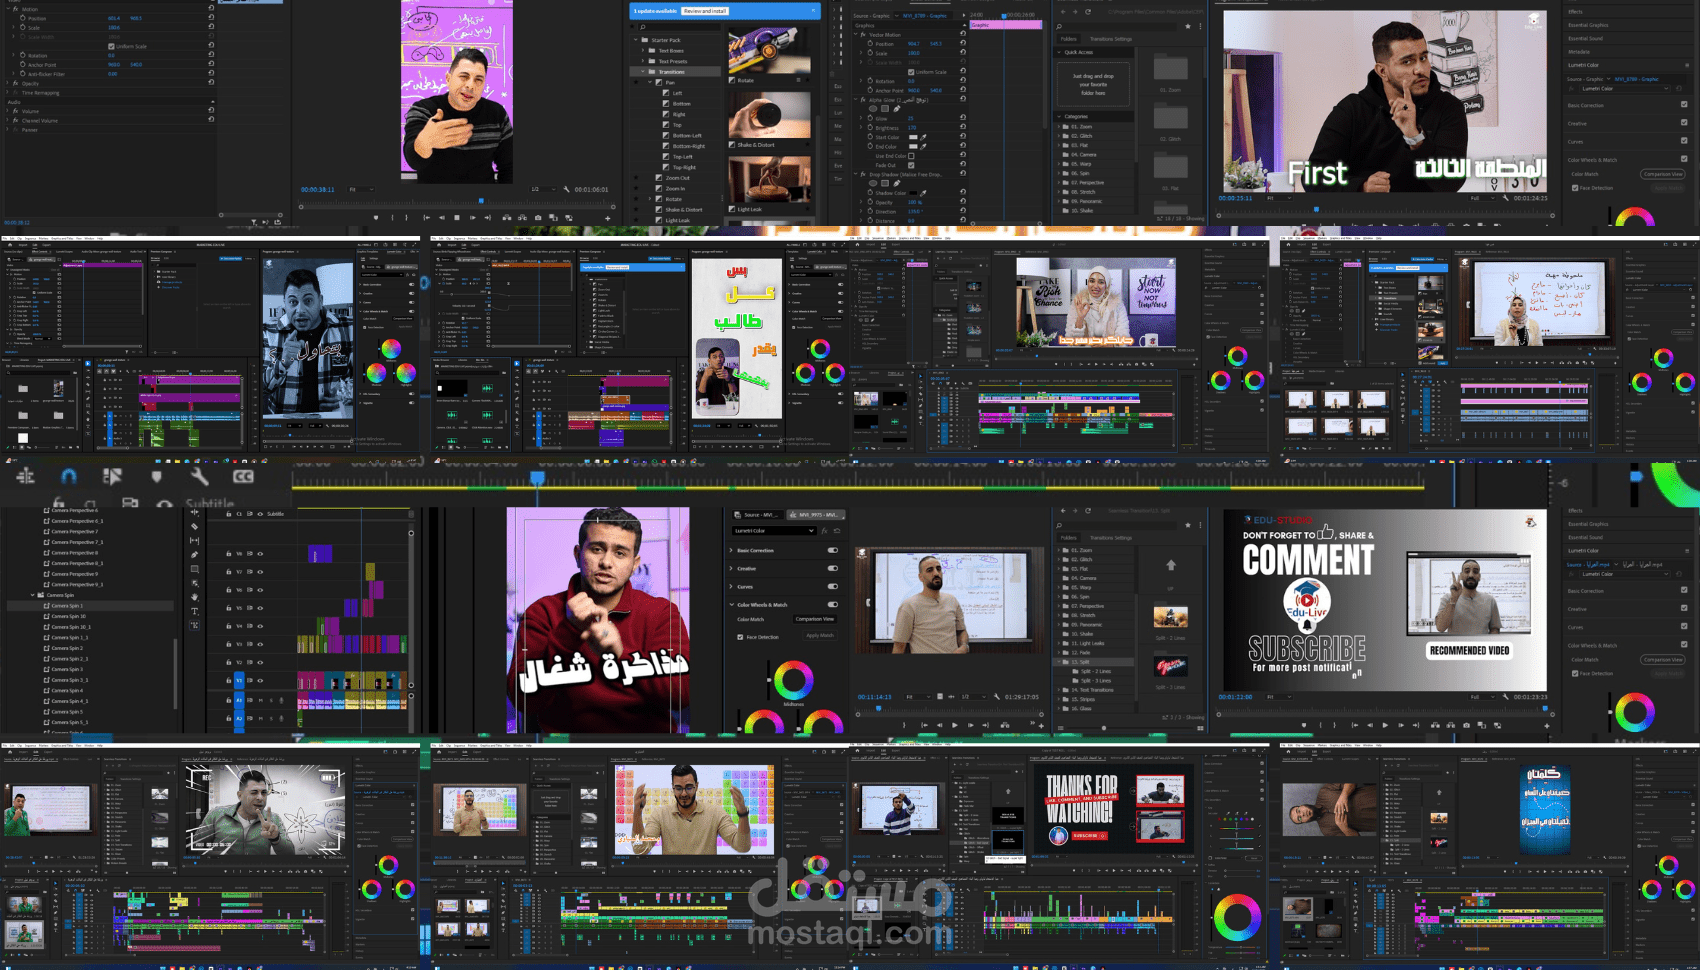Screen dimensions: 1700x970
Task: Open timeline display settings via large wrench icon
Action: pos(199,477)
